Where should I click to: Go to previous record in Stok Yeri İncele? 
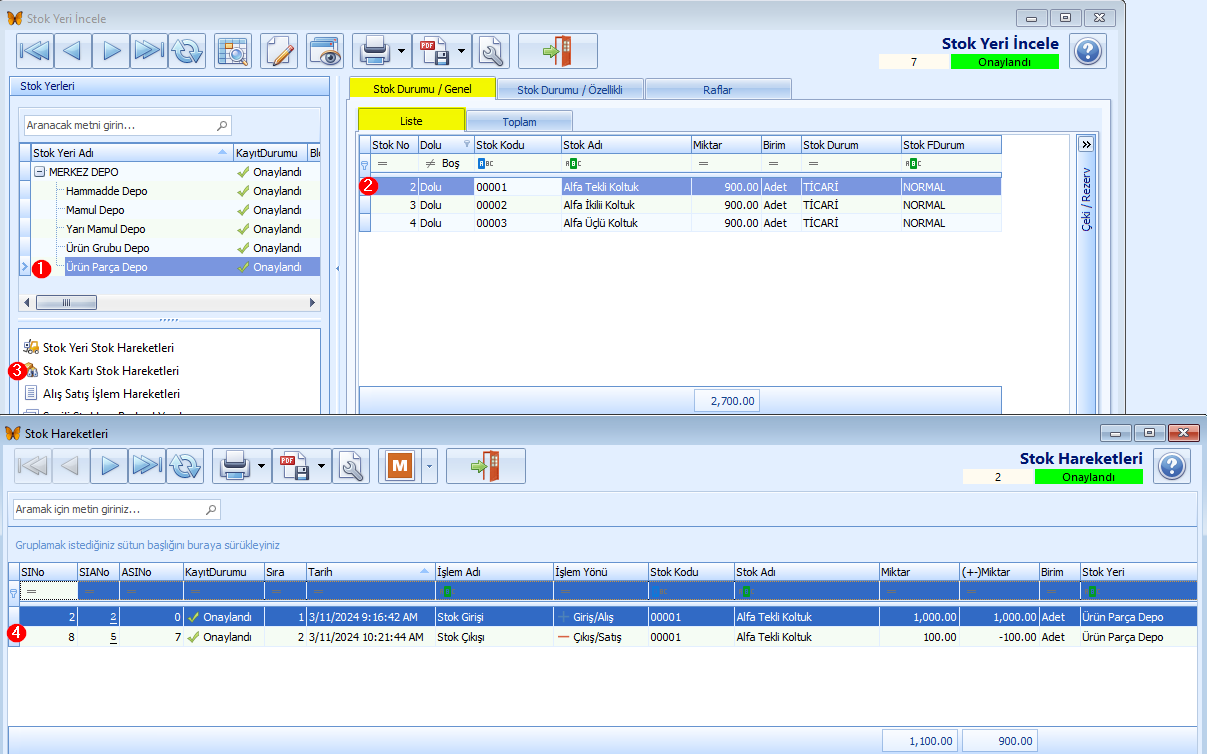point(73,50)
